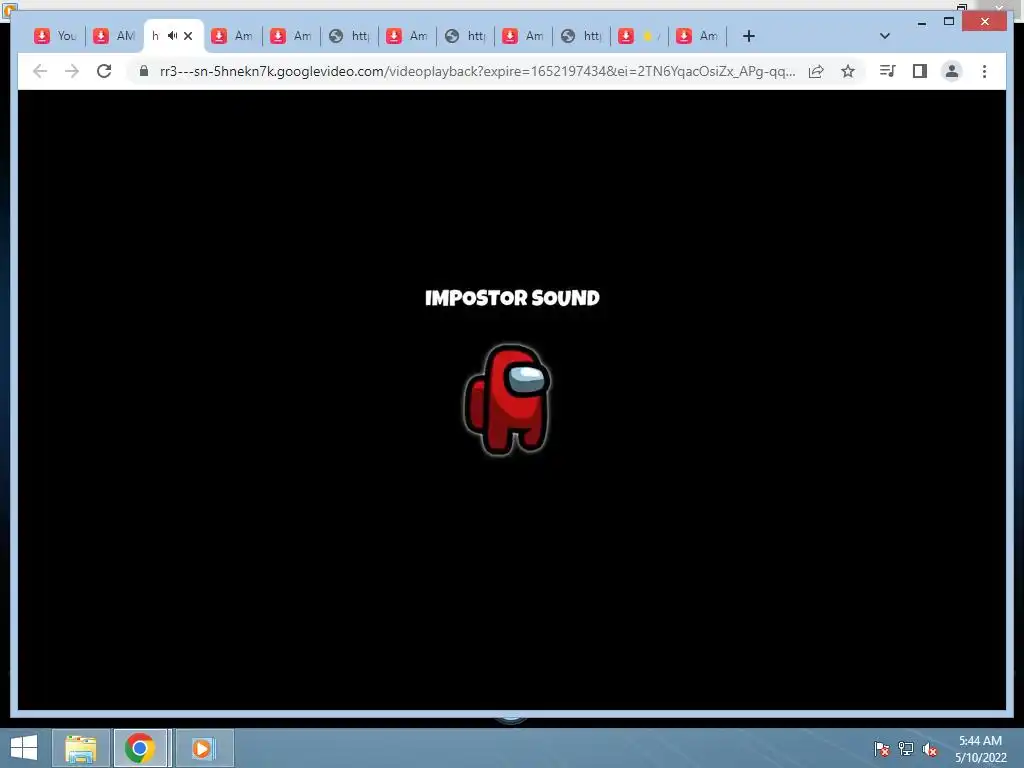Share this page using the share icon
This screenshot has width=1024, height=768.
click(x=816, y=71)
